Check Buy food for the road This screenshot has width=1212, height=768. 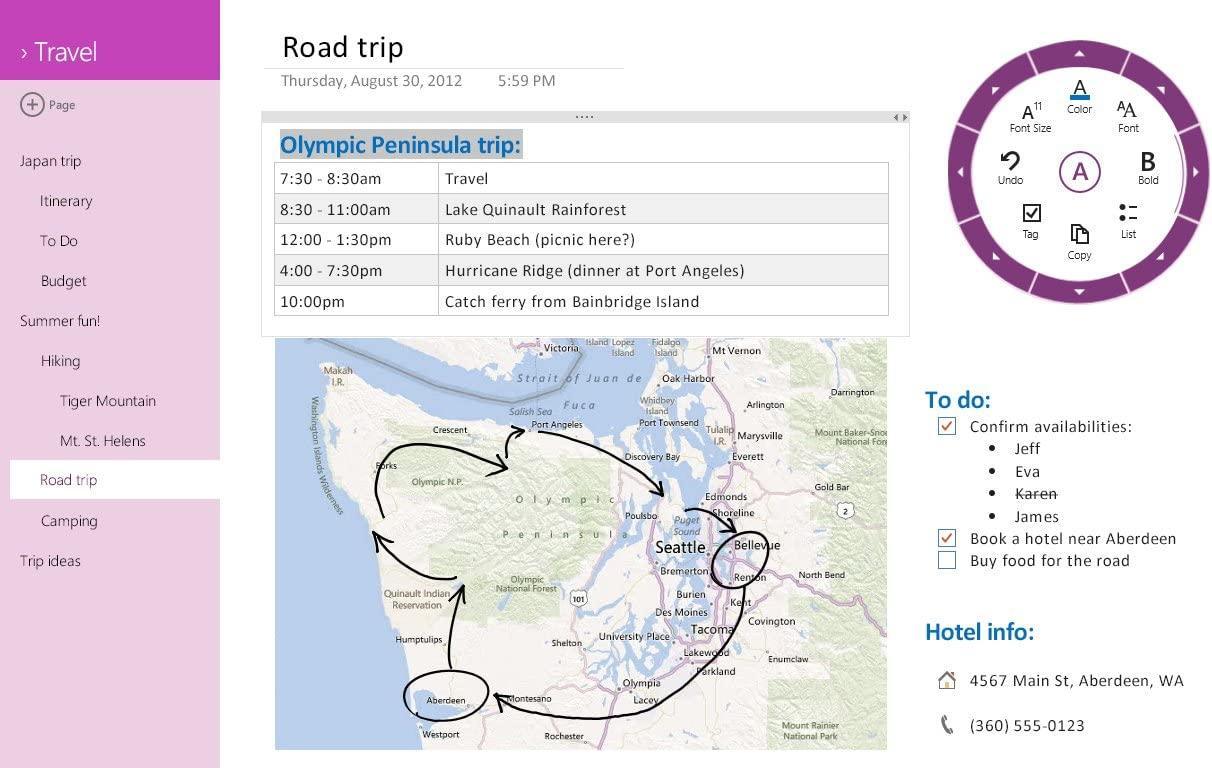tap(947, 561)
